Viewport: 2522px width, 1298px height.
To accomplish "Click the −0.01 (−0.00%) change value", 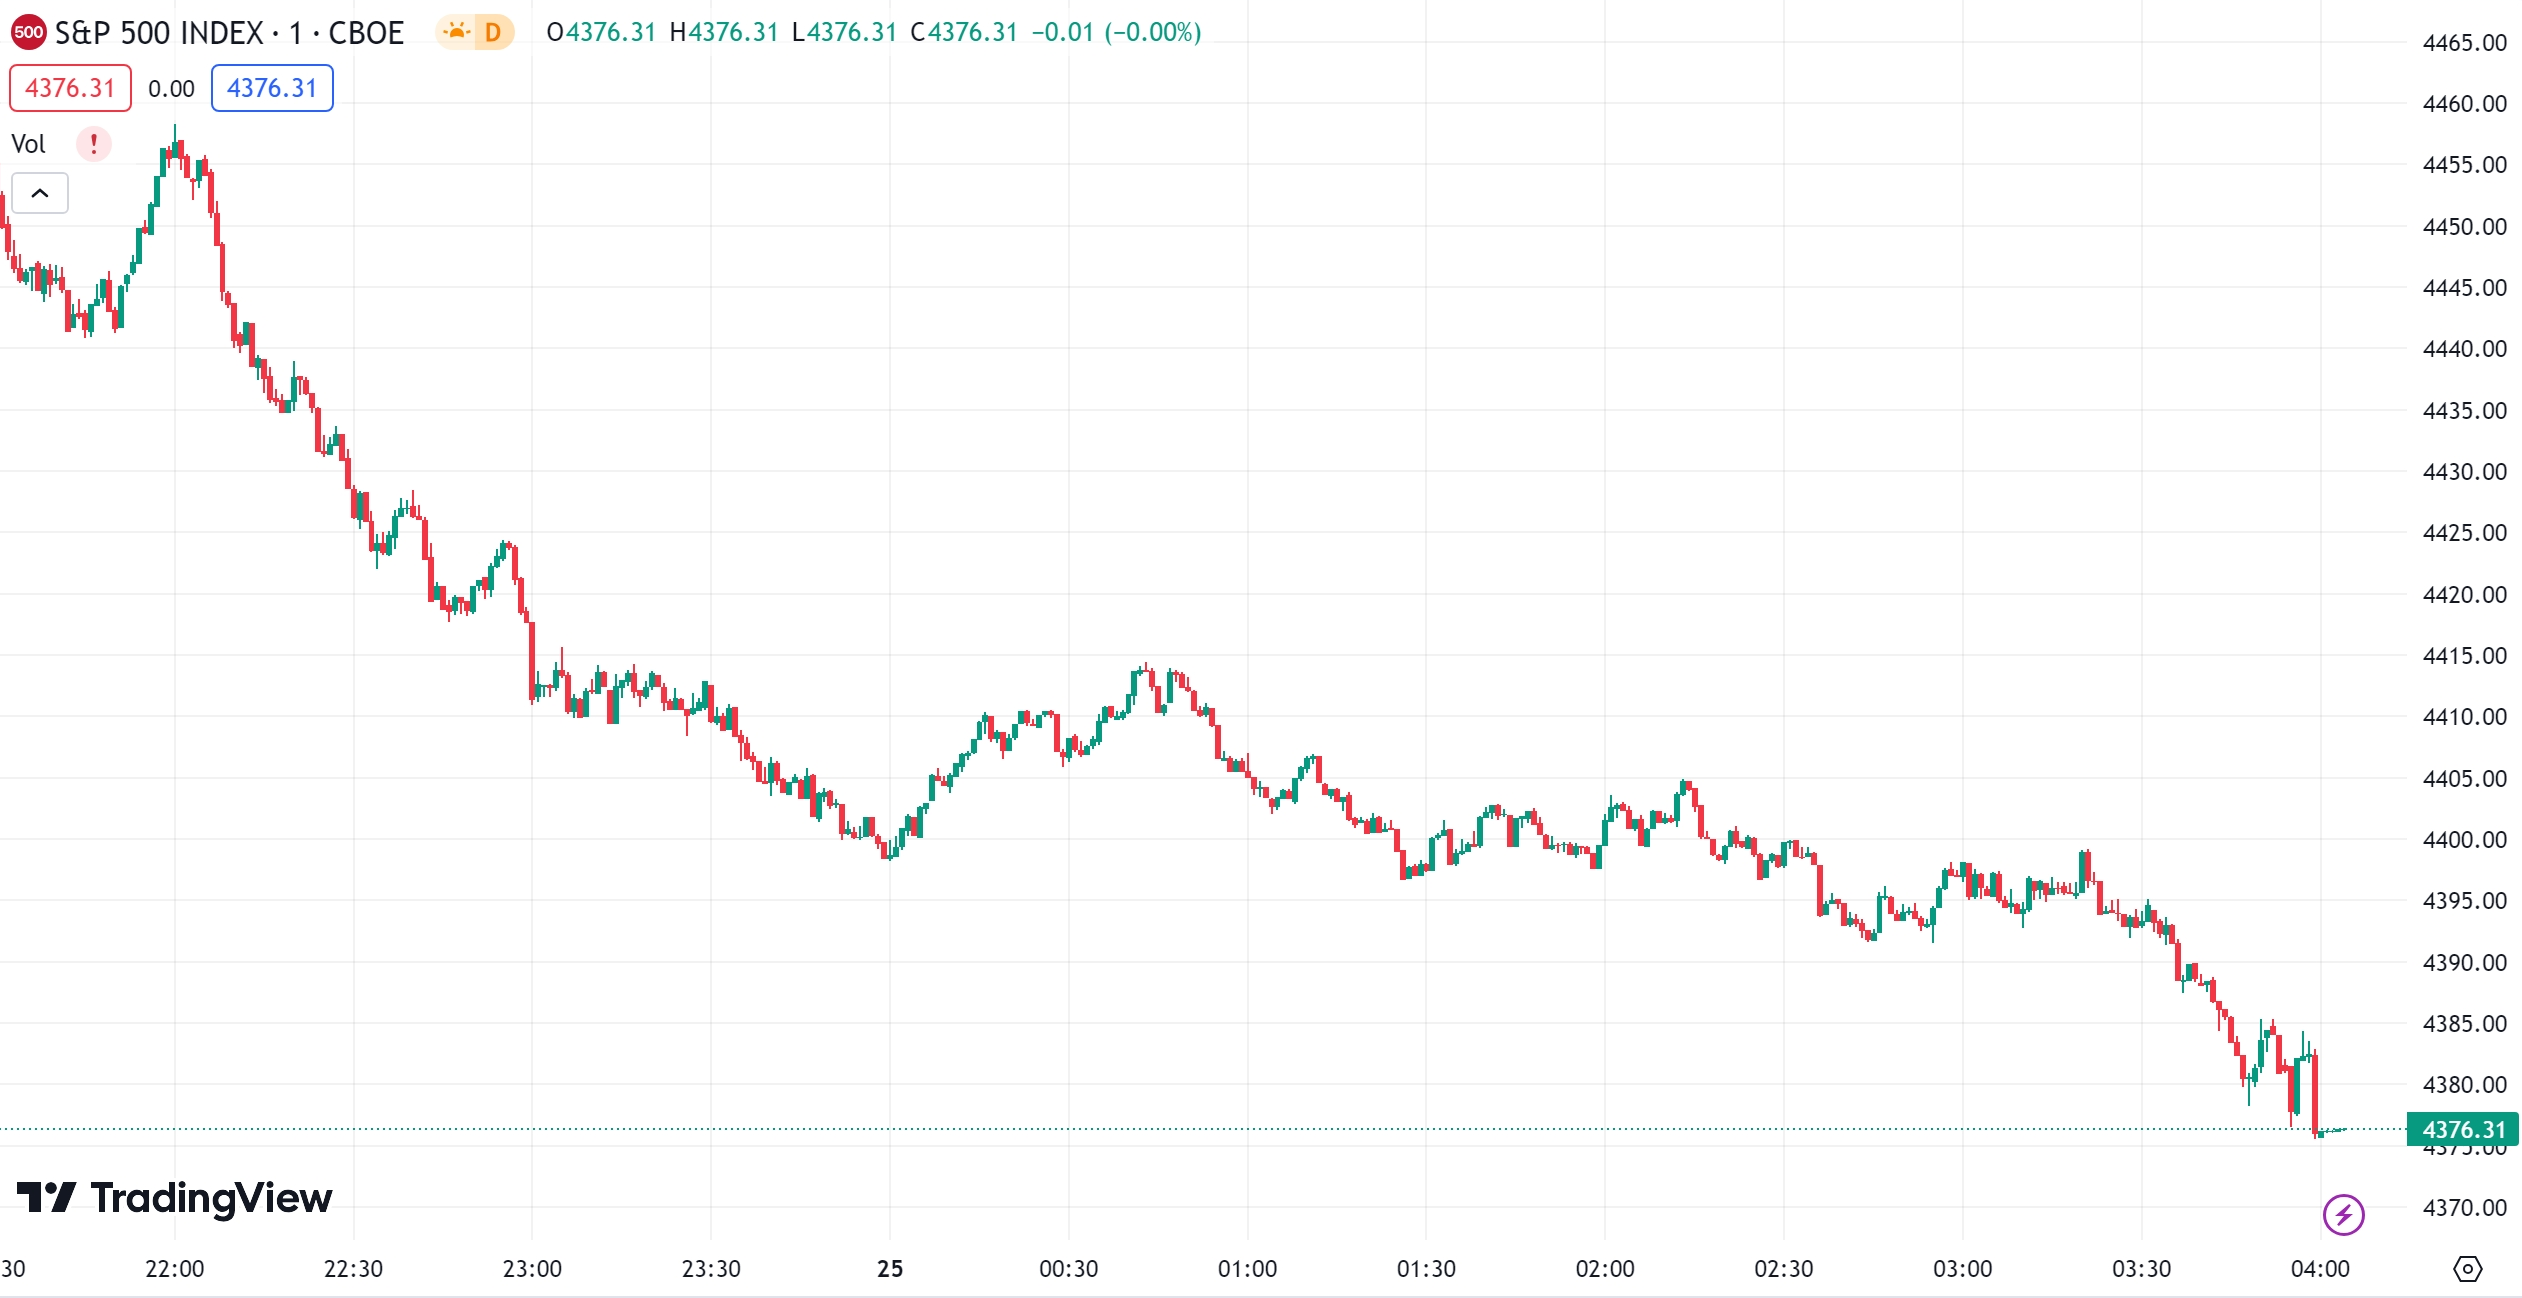I will (1116, 32).
